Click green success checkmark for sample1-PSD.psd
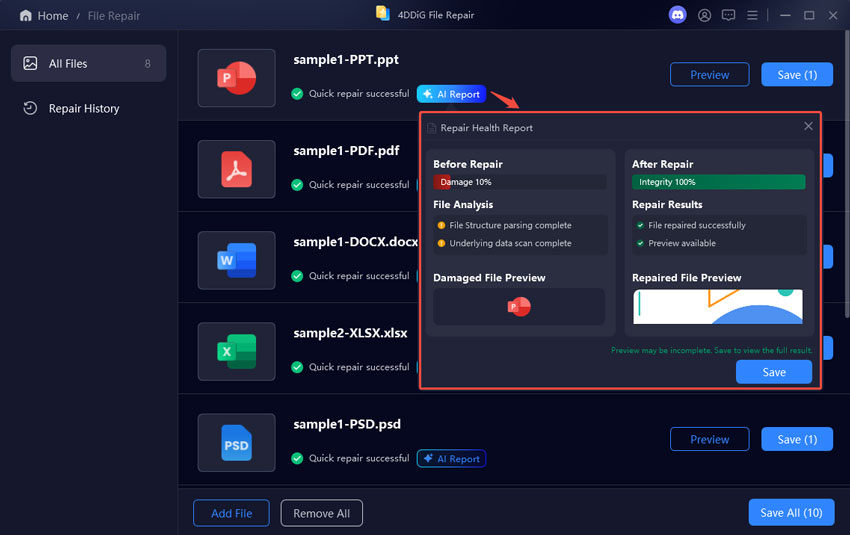The width and height of the screenshot is (850, 535). 297,458
